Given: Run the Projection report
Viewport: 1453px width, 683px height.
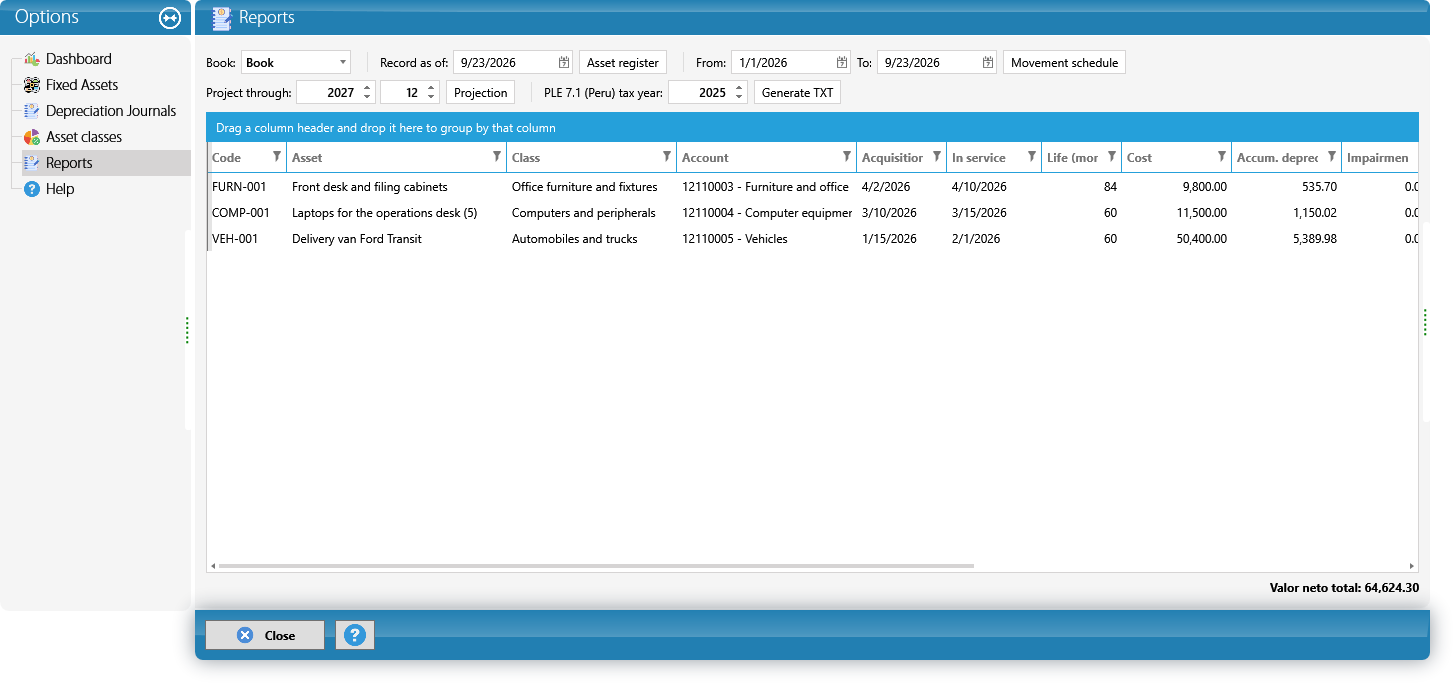Looking at the screenshot, I should [x=481, y=92].
